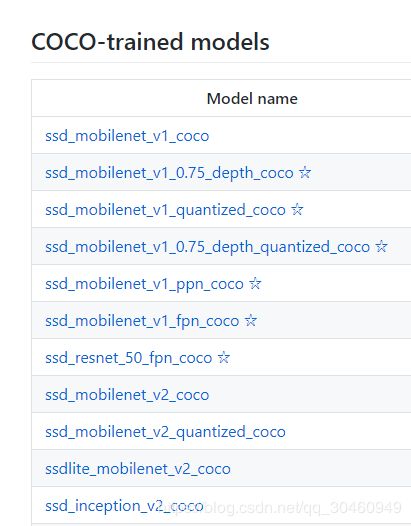Open the ssdlite_mobilenet_v2_coco link
Image resolution: width=411 pixels, height=526 pixels.
click(138, 469)
